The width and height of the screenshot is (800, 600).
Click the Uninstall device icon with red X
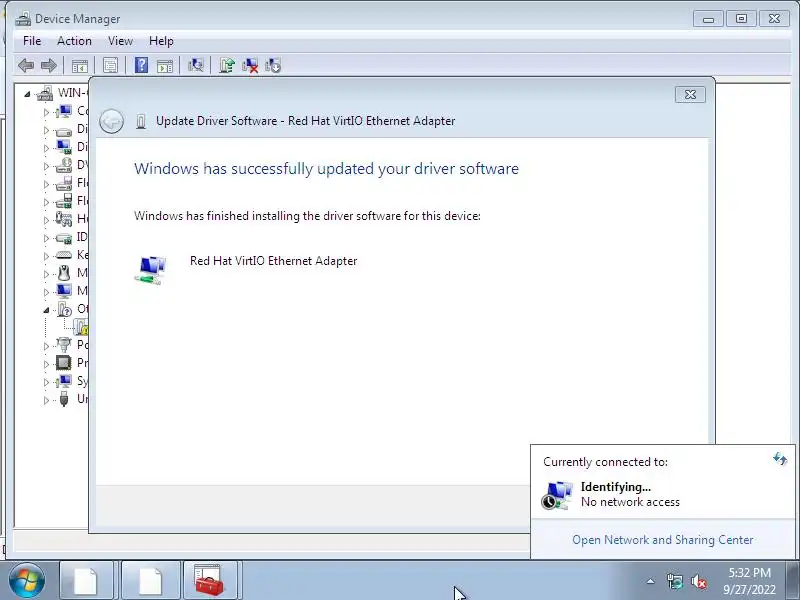(250, 65)
